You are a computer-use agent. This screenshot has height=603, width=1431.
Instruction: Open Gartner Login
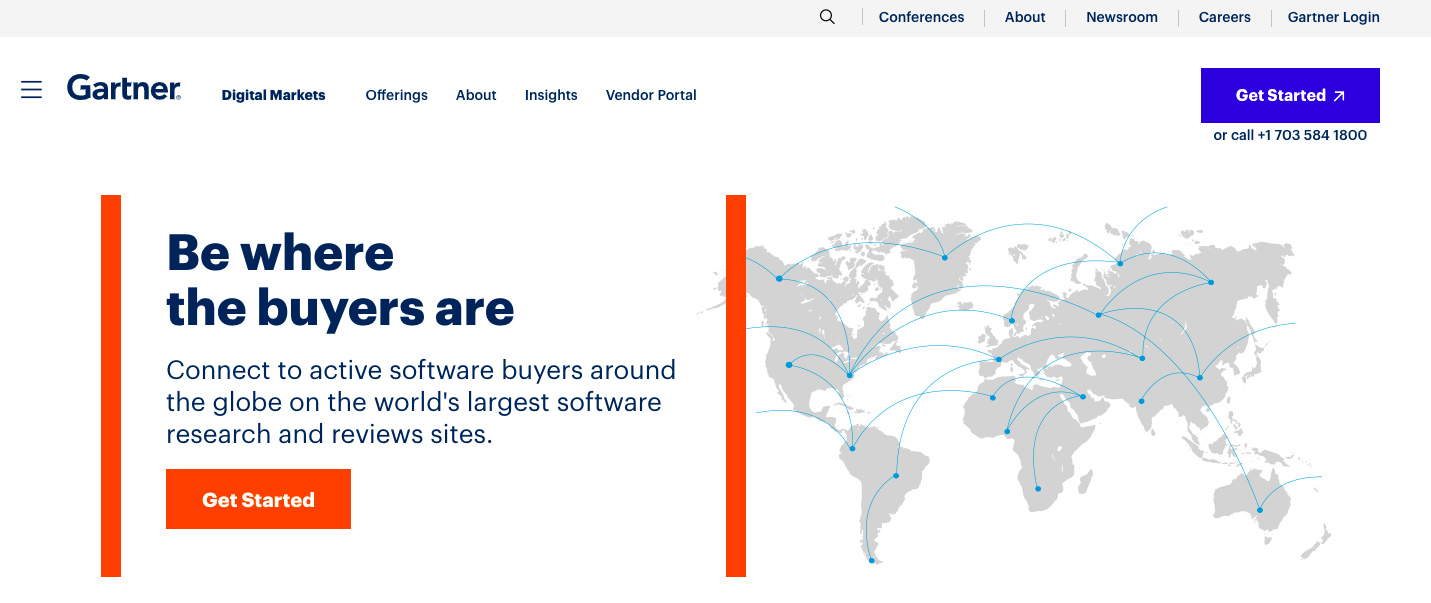tap(1333, 17)
